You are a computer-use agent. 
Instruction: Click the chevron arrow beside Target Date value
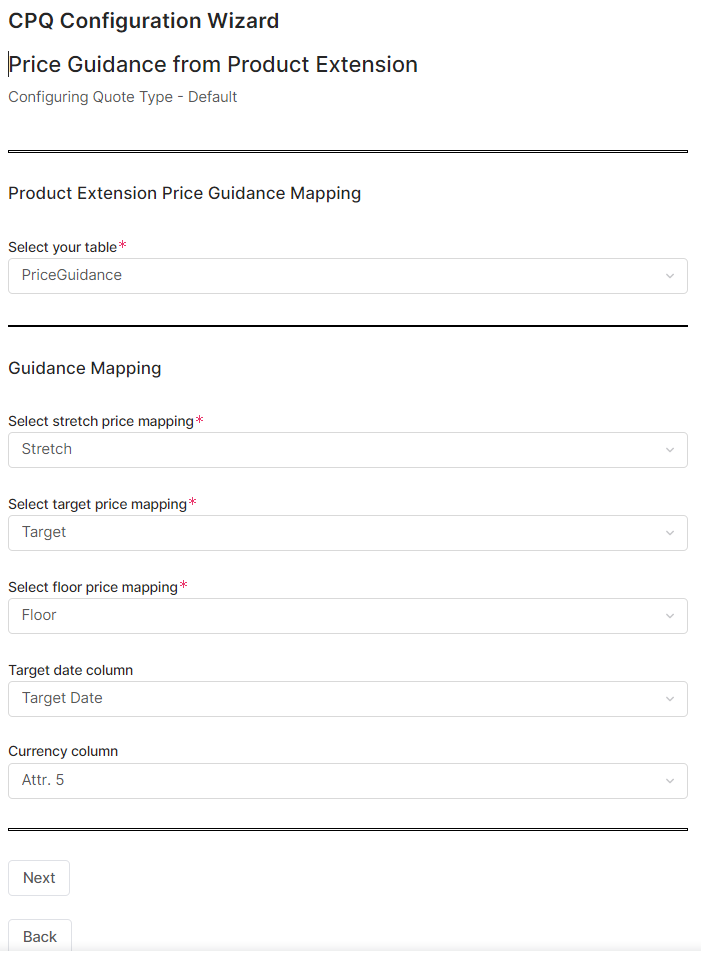pos(670,699)
